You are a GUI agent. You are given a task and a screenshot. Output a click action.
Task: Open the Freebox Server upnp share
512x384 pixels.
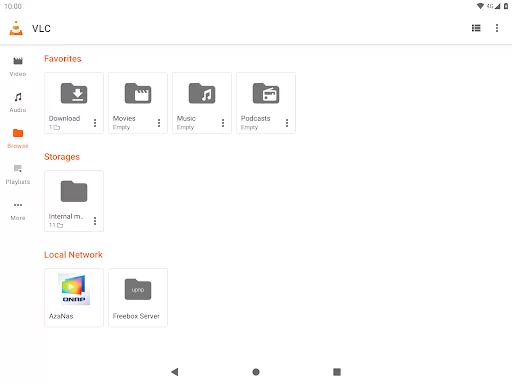(138, 298)
